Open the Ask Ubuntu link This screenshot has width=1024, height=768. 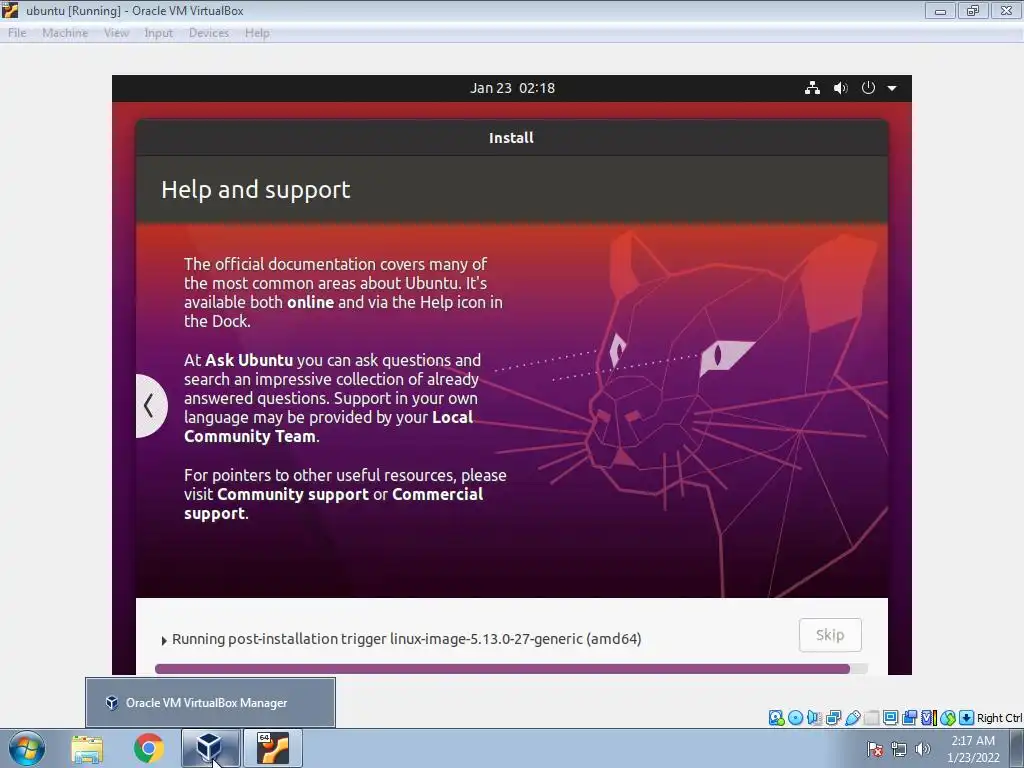249,360
